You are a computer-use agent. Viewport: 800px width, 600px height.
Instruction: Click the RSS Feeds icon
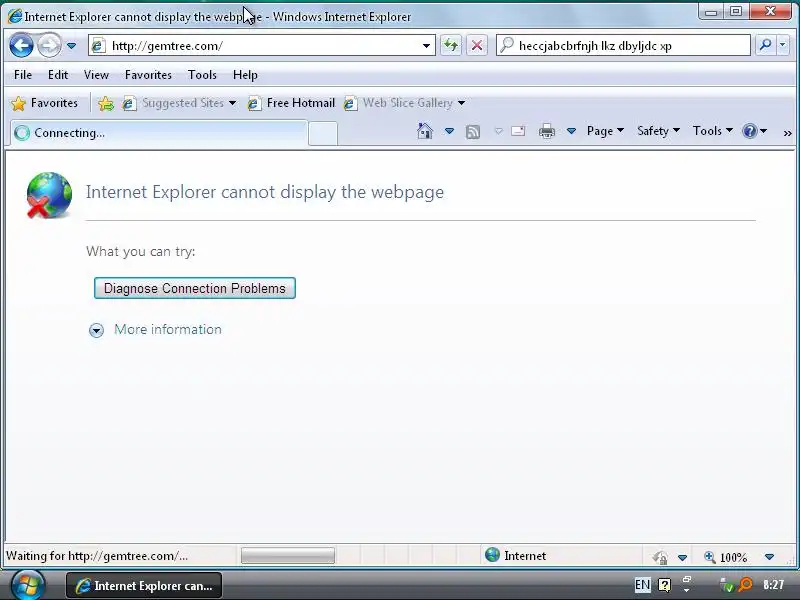473,132
